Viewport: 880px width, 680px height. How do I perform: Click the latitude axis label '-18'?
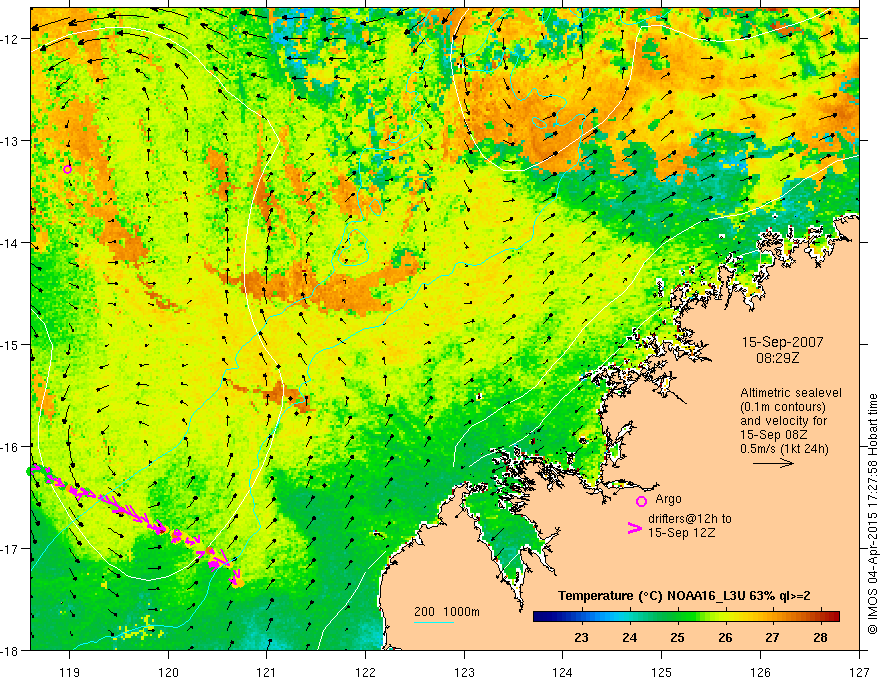[10, 651]
